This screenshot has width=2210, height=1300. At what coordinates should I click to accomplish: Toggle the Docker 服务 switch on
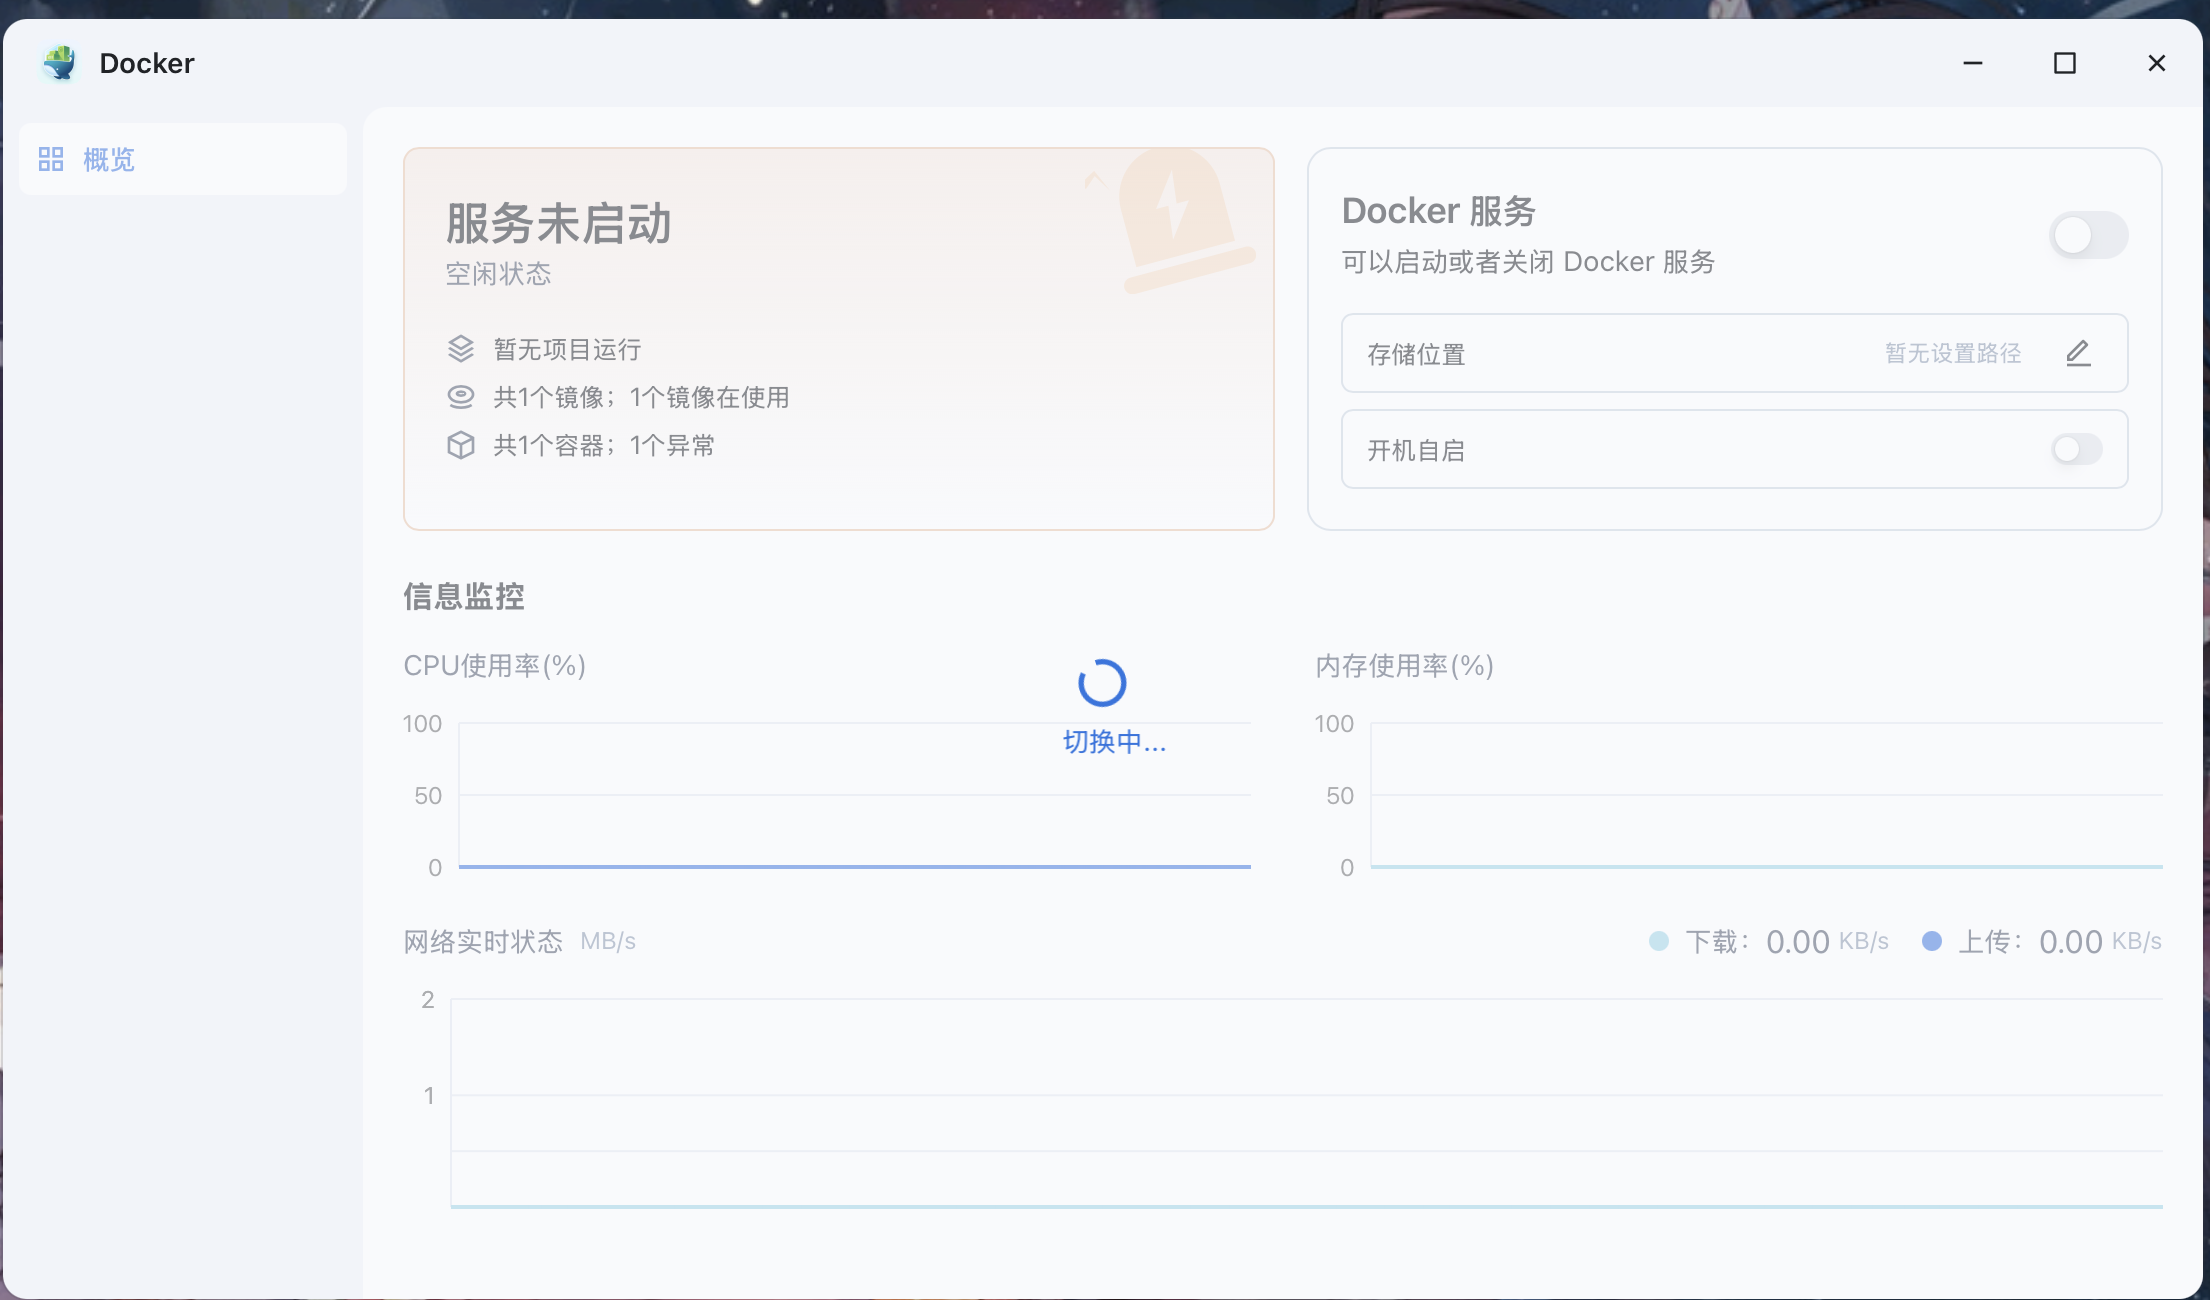(2088, 235)
